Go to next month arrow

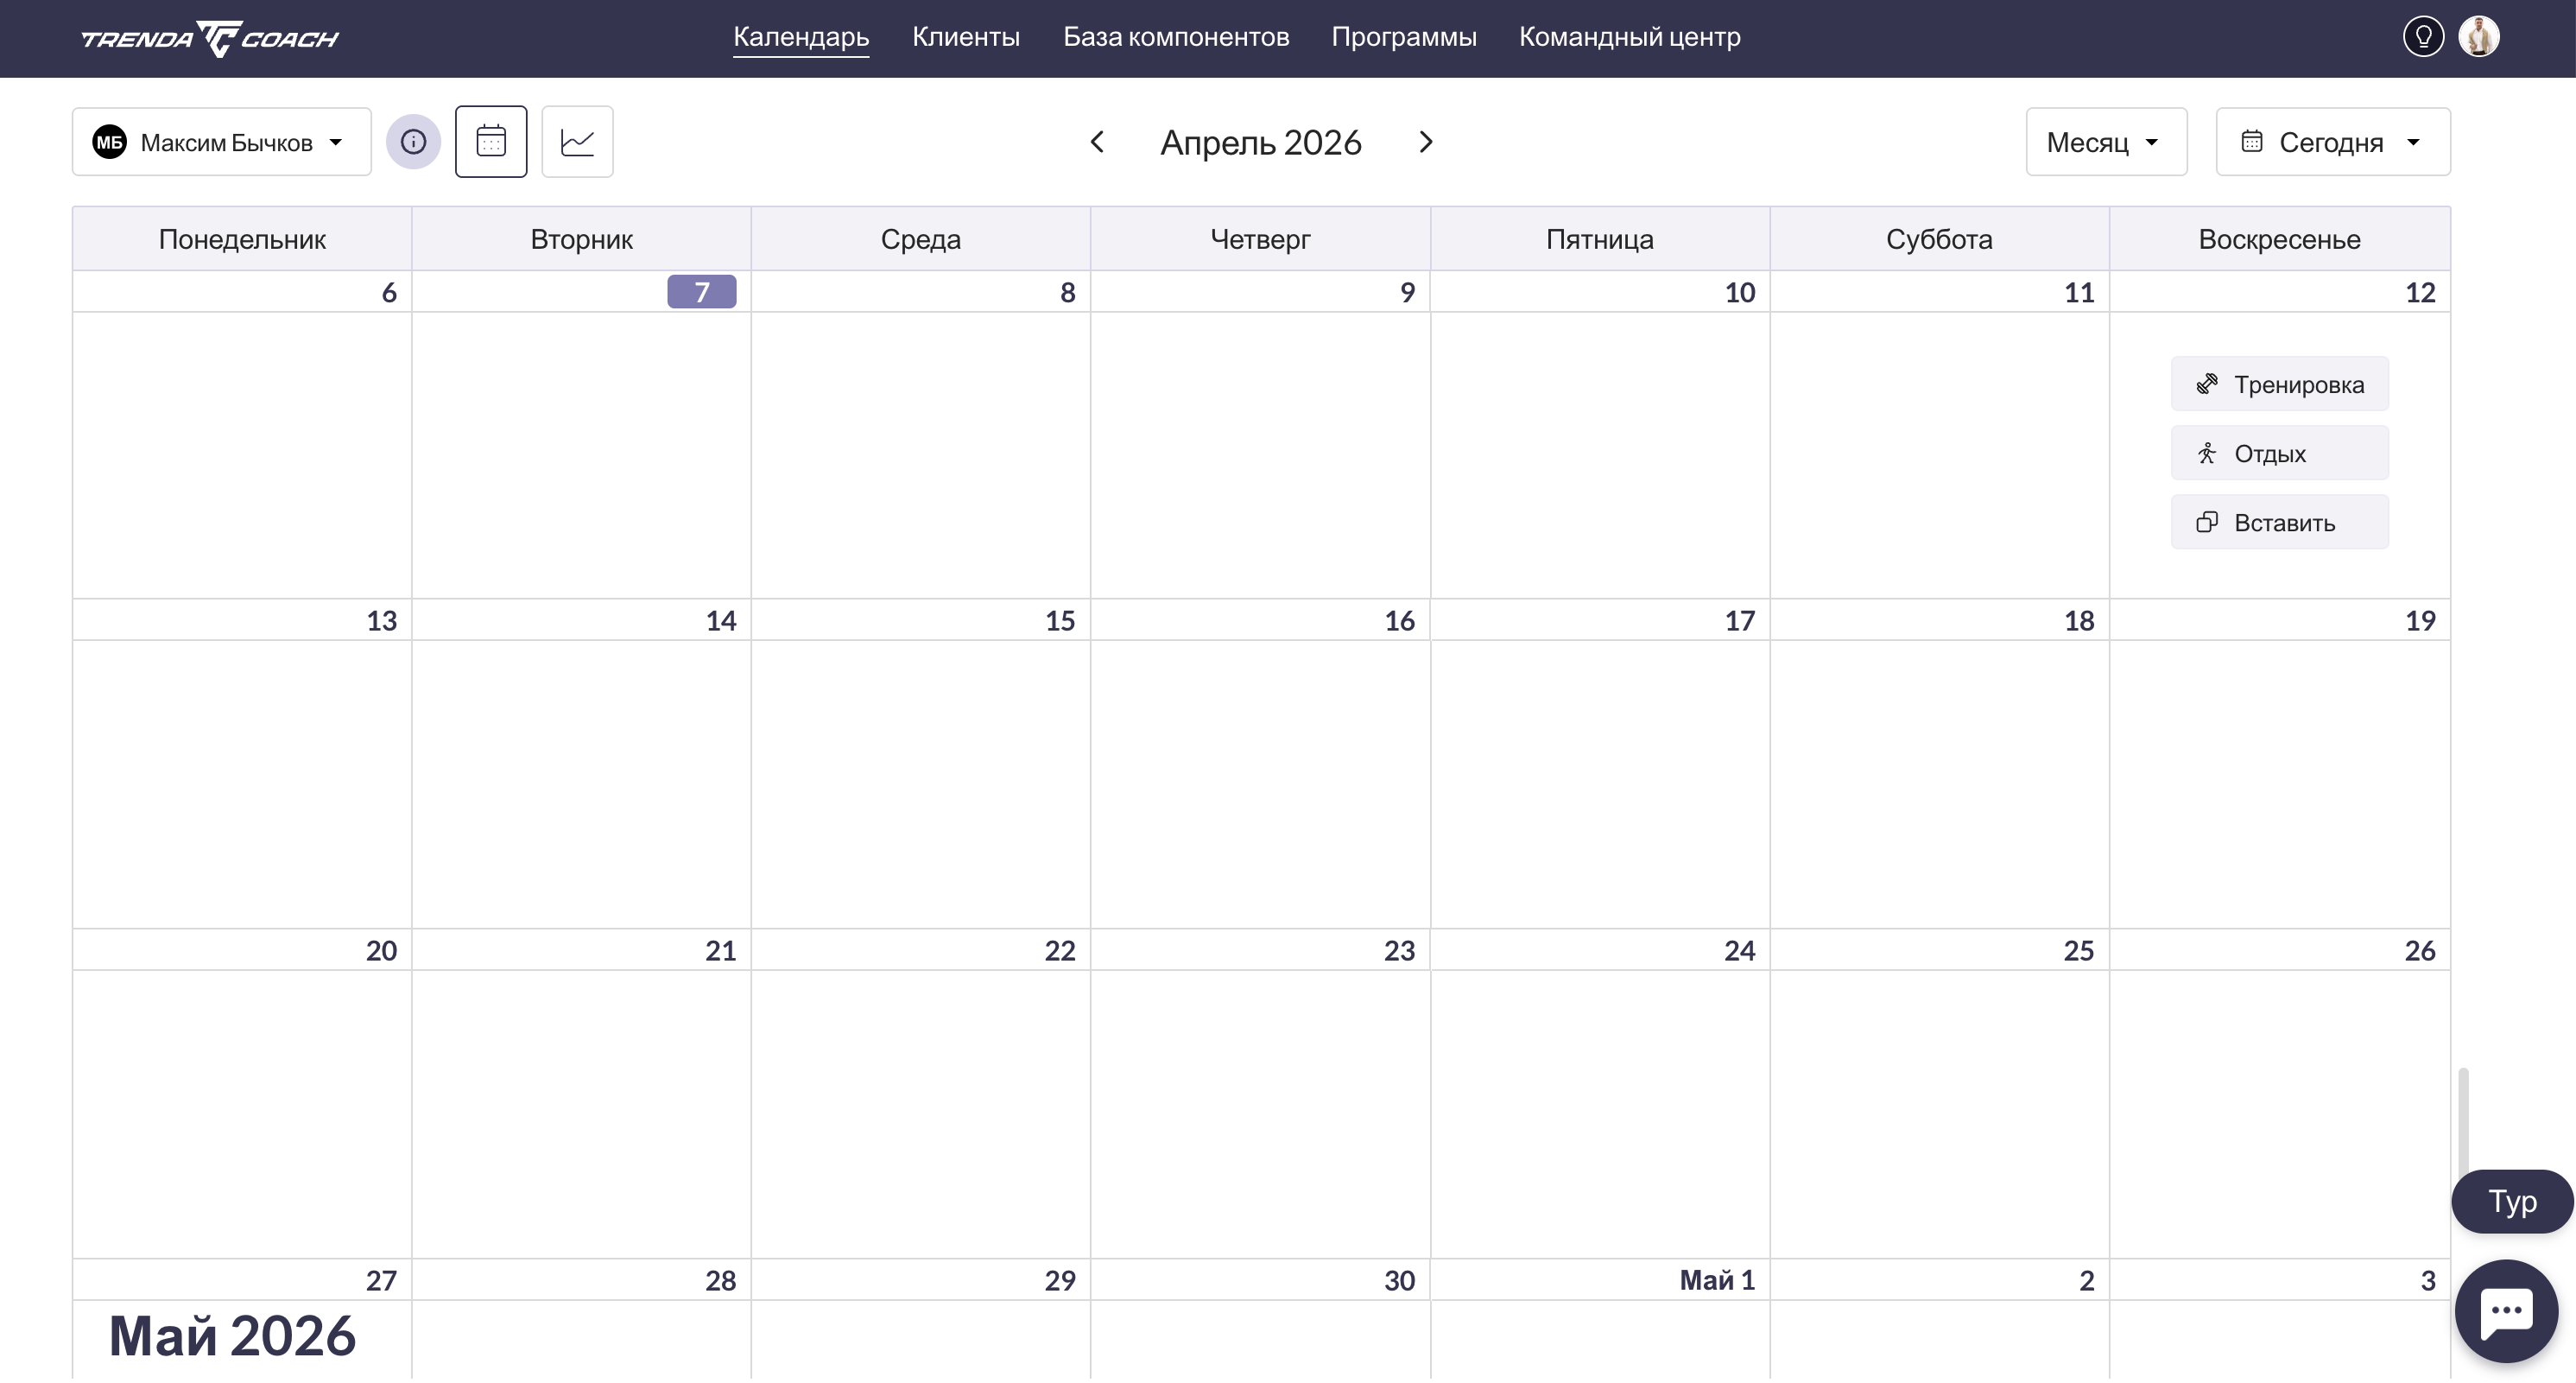tap(1426, 142)
